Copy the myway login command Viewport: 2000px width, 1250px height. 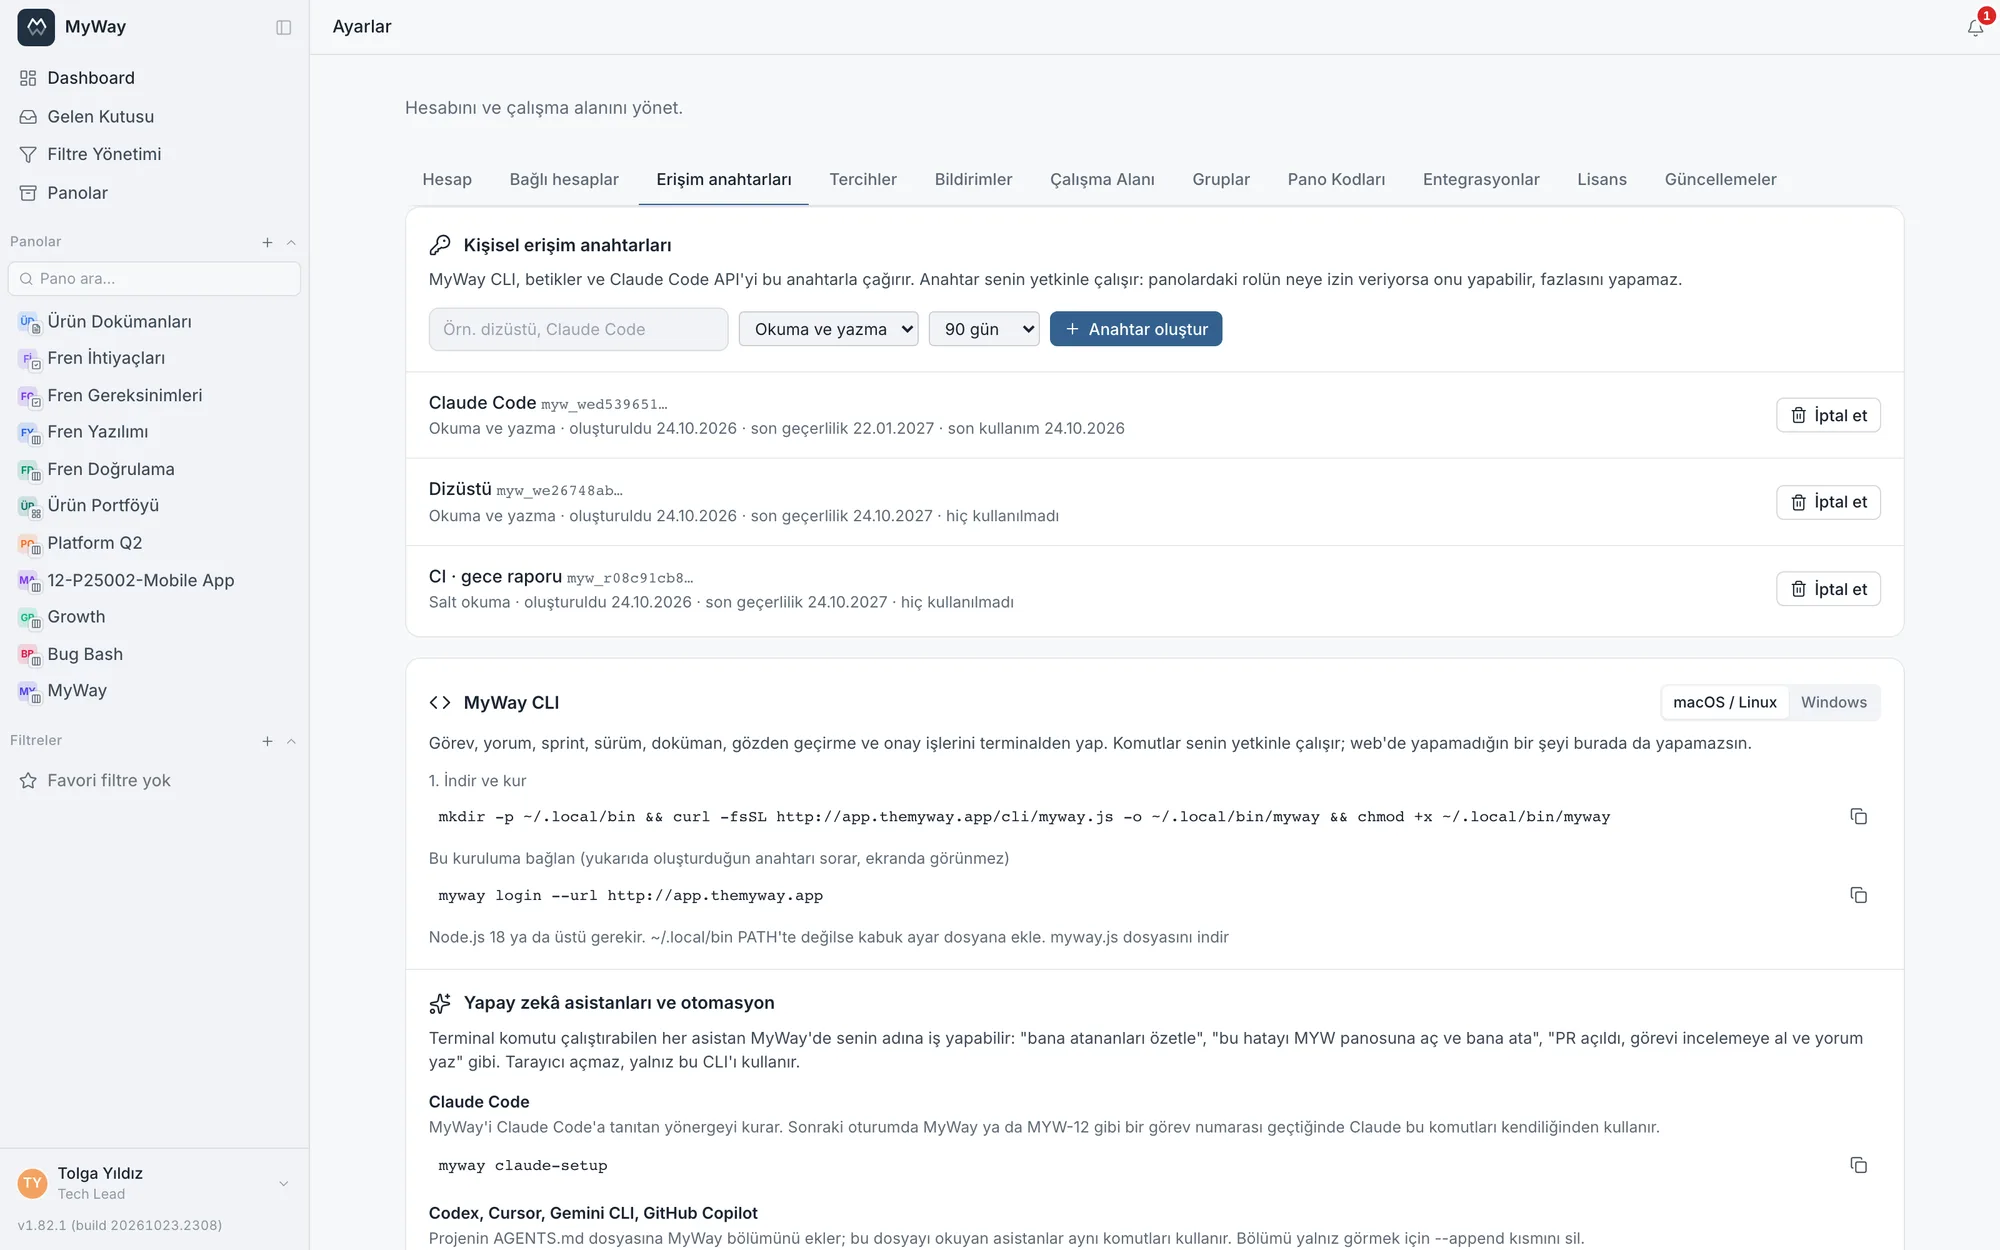click(x=1858, y=895)
